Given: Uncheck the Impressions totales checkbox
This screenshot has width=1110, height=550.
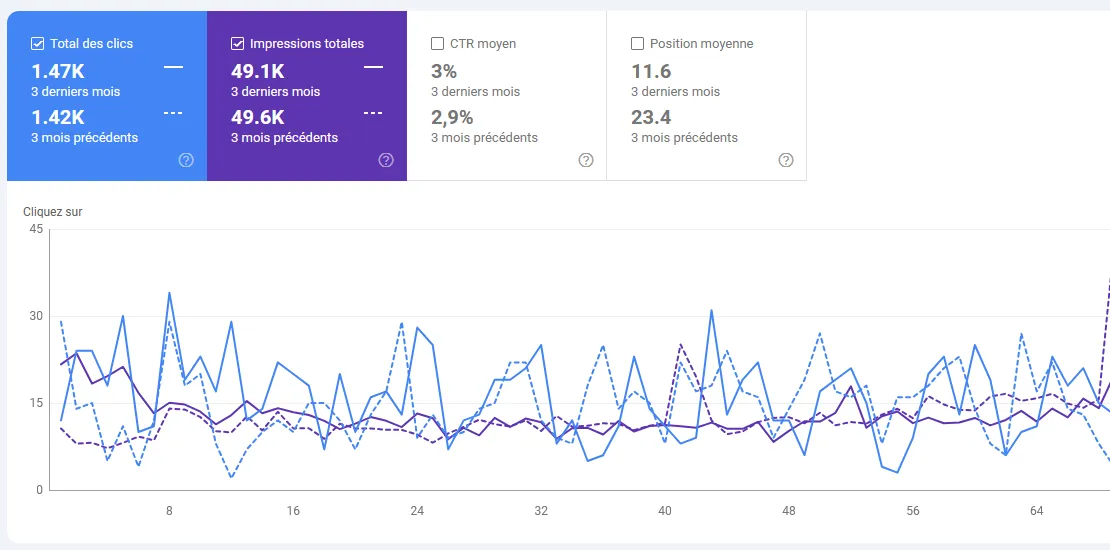Looking at the screenshot, I should (238, 44).
